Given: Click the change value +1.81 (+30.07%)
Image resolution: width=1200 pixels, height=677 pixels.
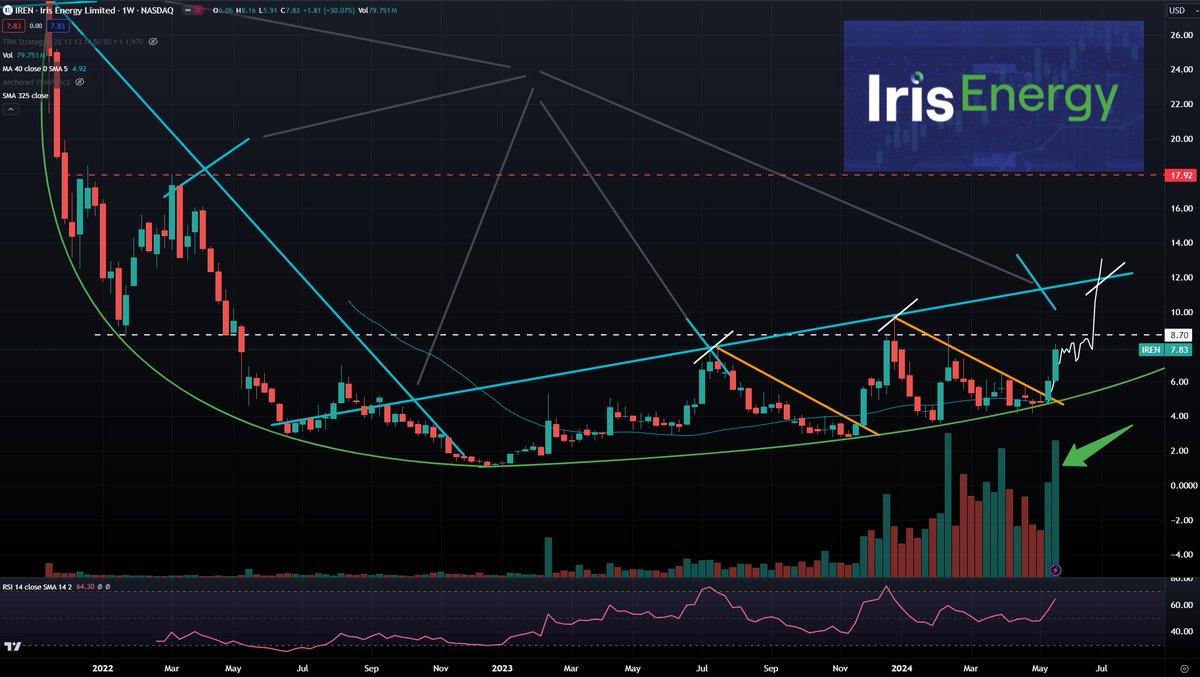Looking at the screenshot, I should [328, 11].
